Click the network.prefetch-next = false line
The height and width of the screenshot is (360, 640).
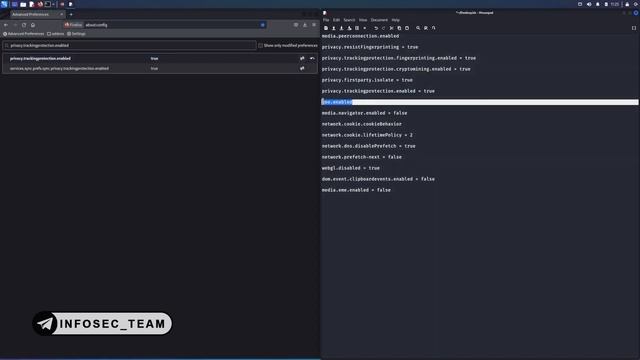point(362,157)
